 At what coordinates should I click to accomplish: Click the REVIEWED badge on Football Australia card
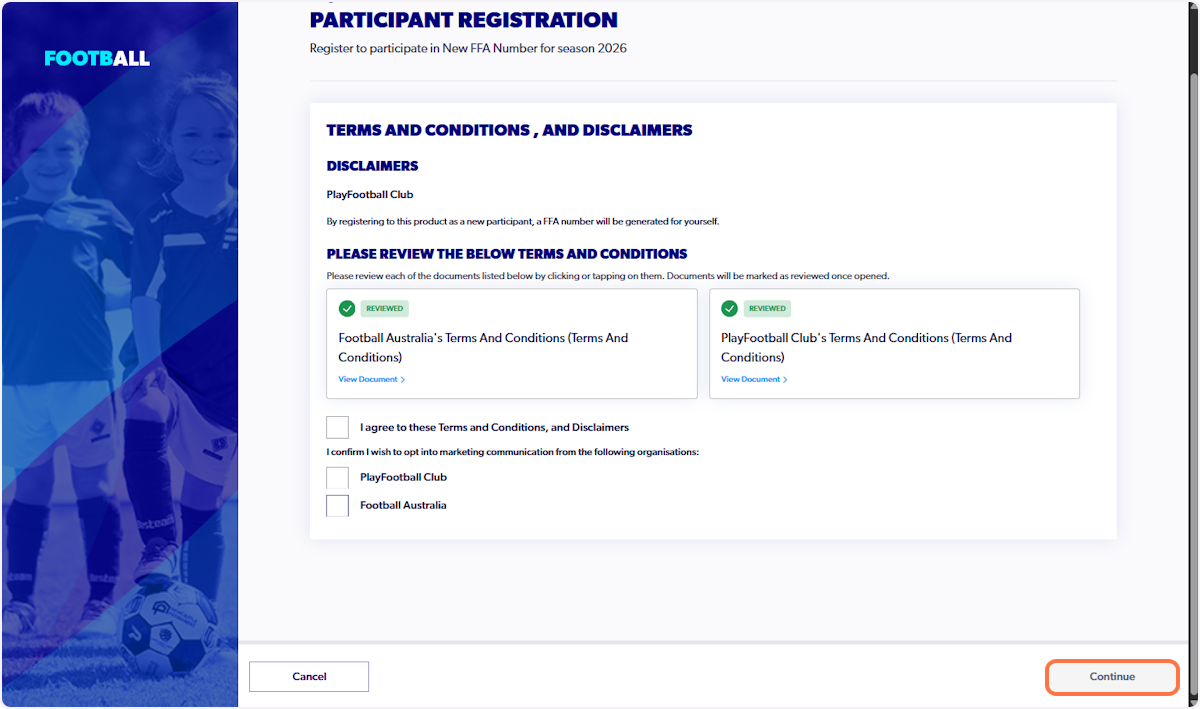point(384,308)
